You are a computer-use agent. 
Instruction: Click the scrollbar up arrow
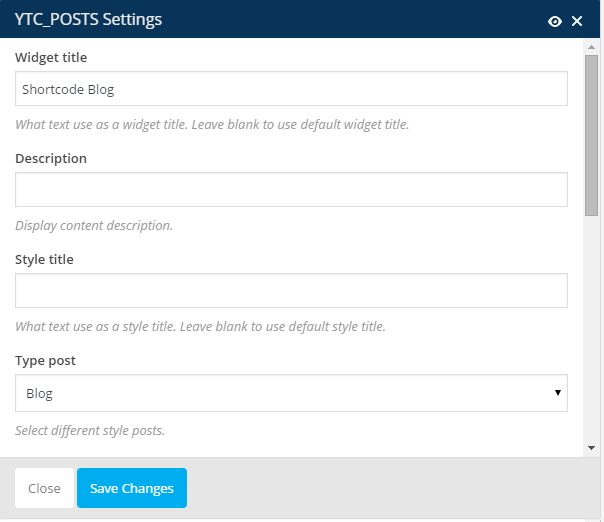coord(591,47)
